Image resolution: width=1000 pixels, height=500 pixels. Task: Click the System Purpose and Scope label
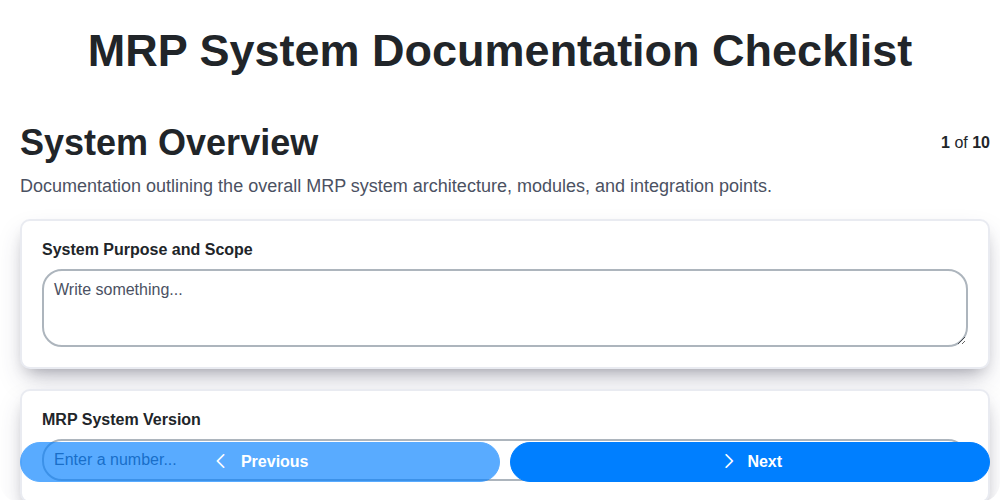point(147,249)
